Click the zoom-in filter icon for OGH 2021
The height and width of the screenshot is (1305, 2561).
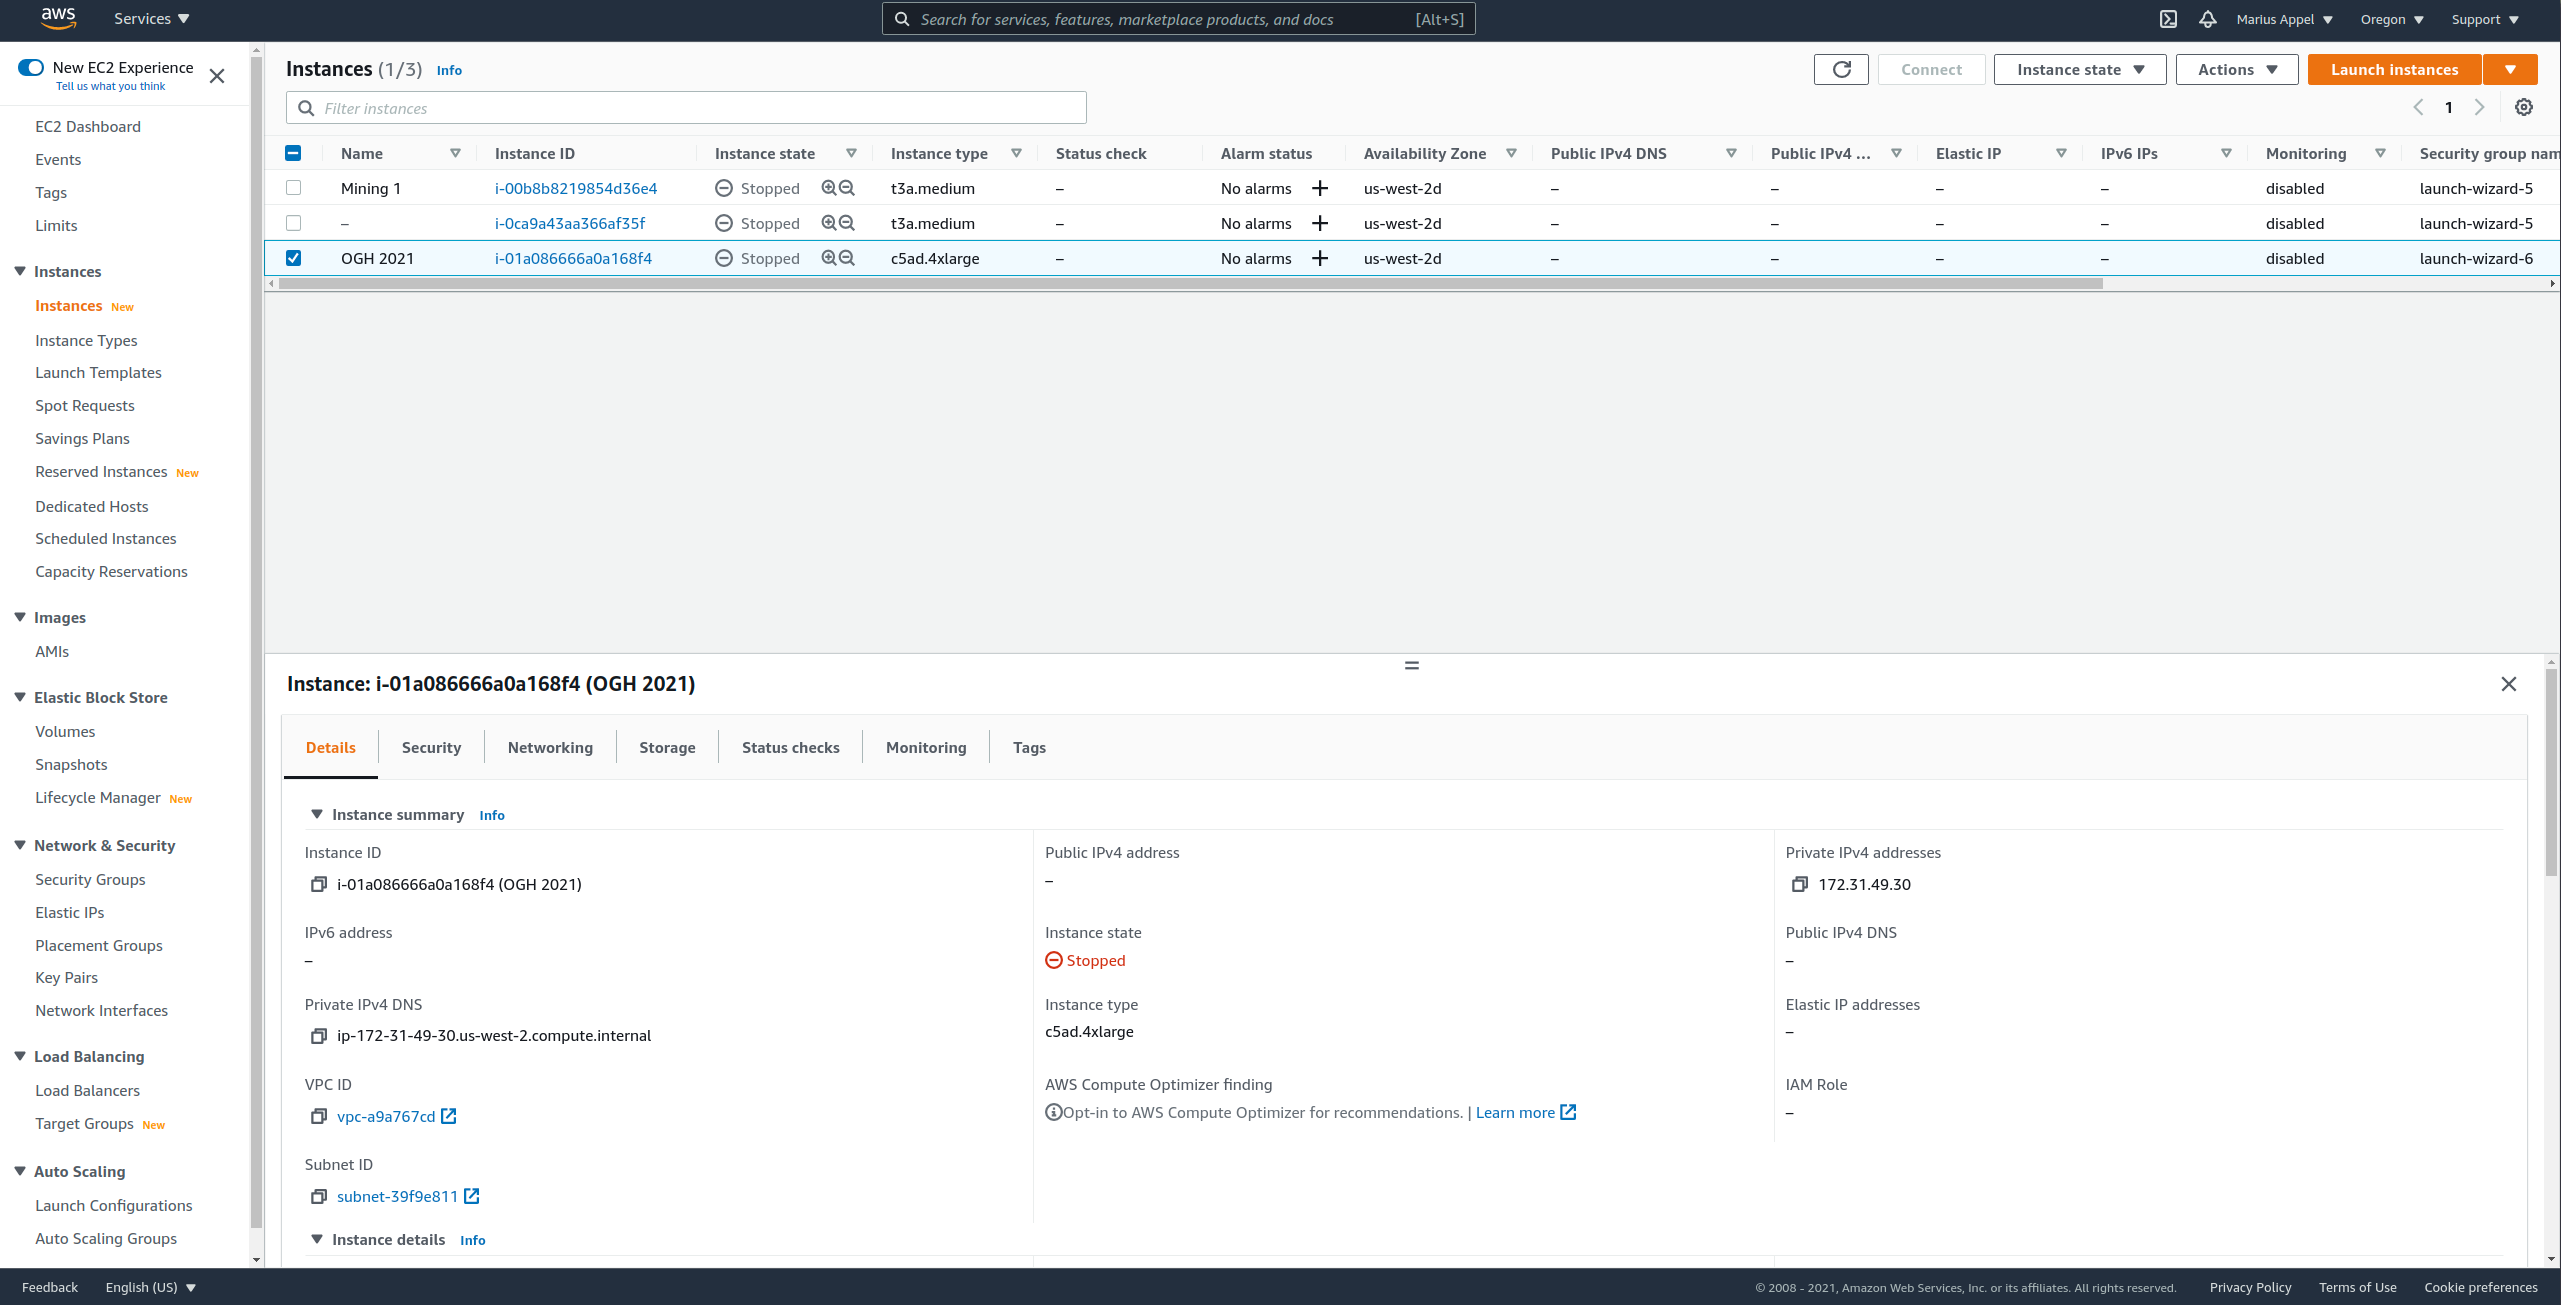pyautogui.click(x=829, y=258)
